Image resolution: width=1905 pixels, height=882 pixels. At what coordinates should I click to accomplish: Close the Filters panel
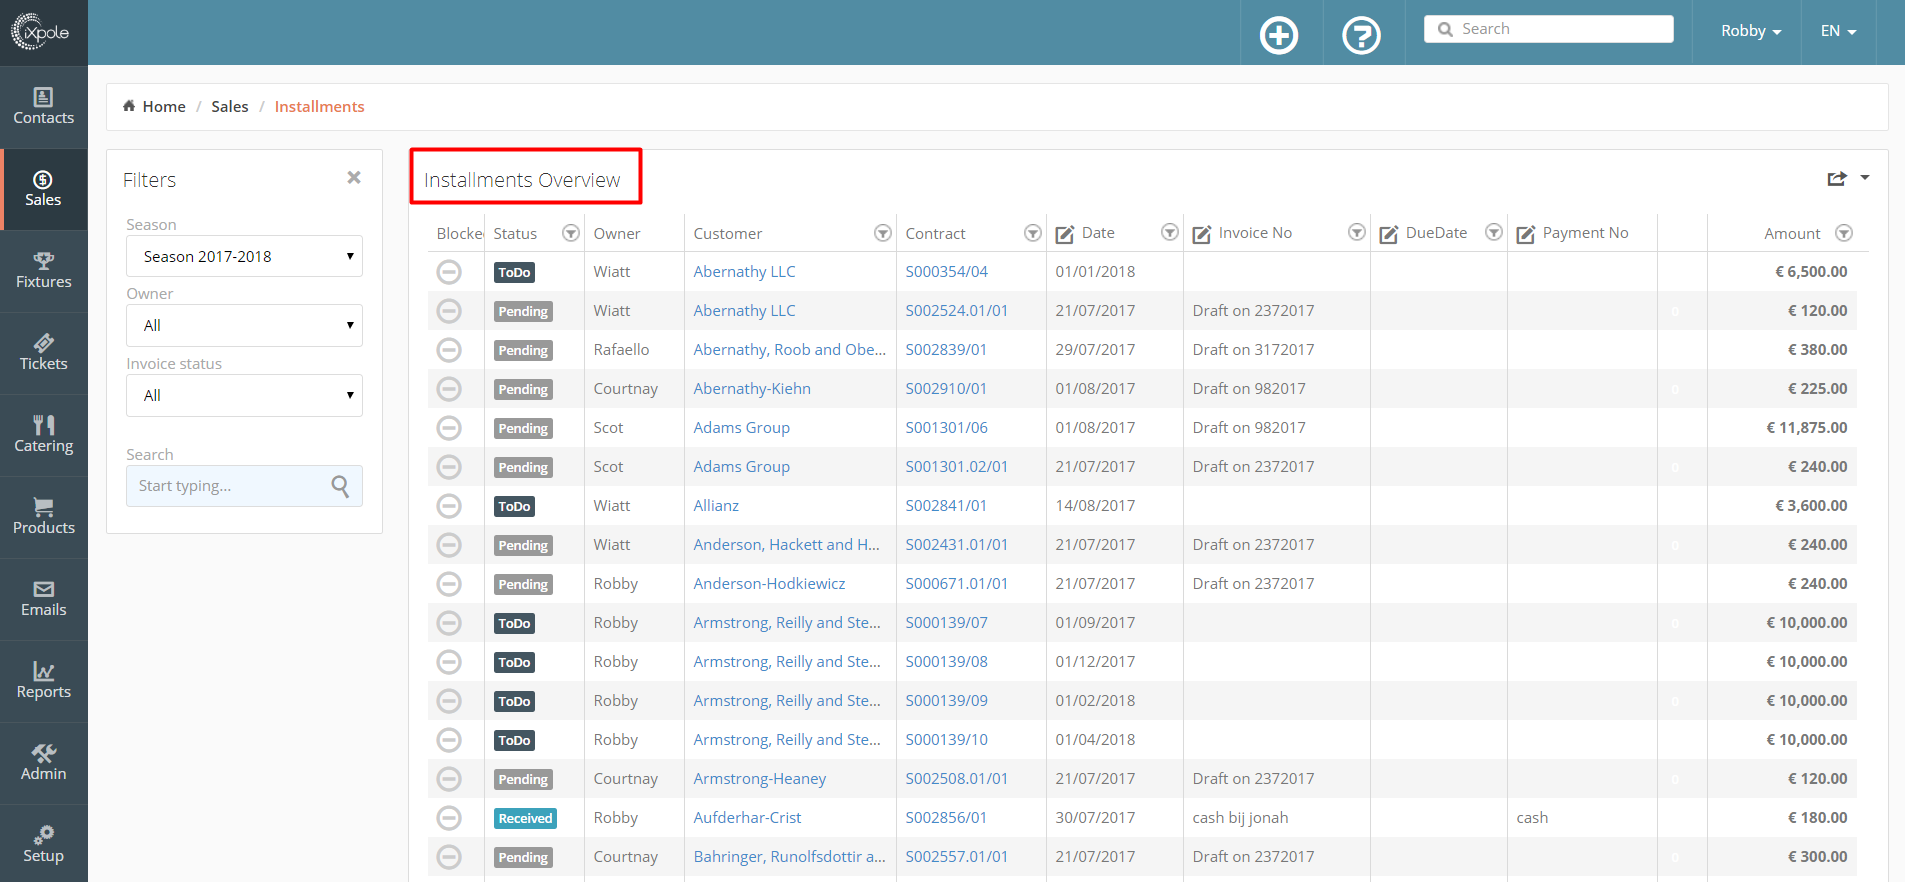[x=354, y=177]
